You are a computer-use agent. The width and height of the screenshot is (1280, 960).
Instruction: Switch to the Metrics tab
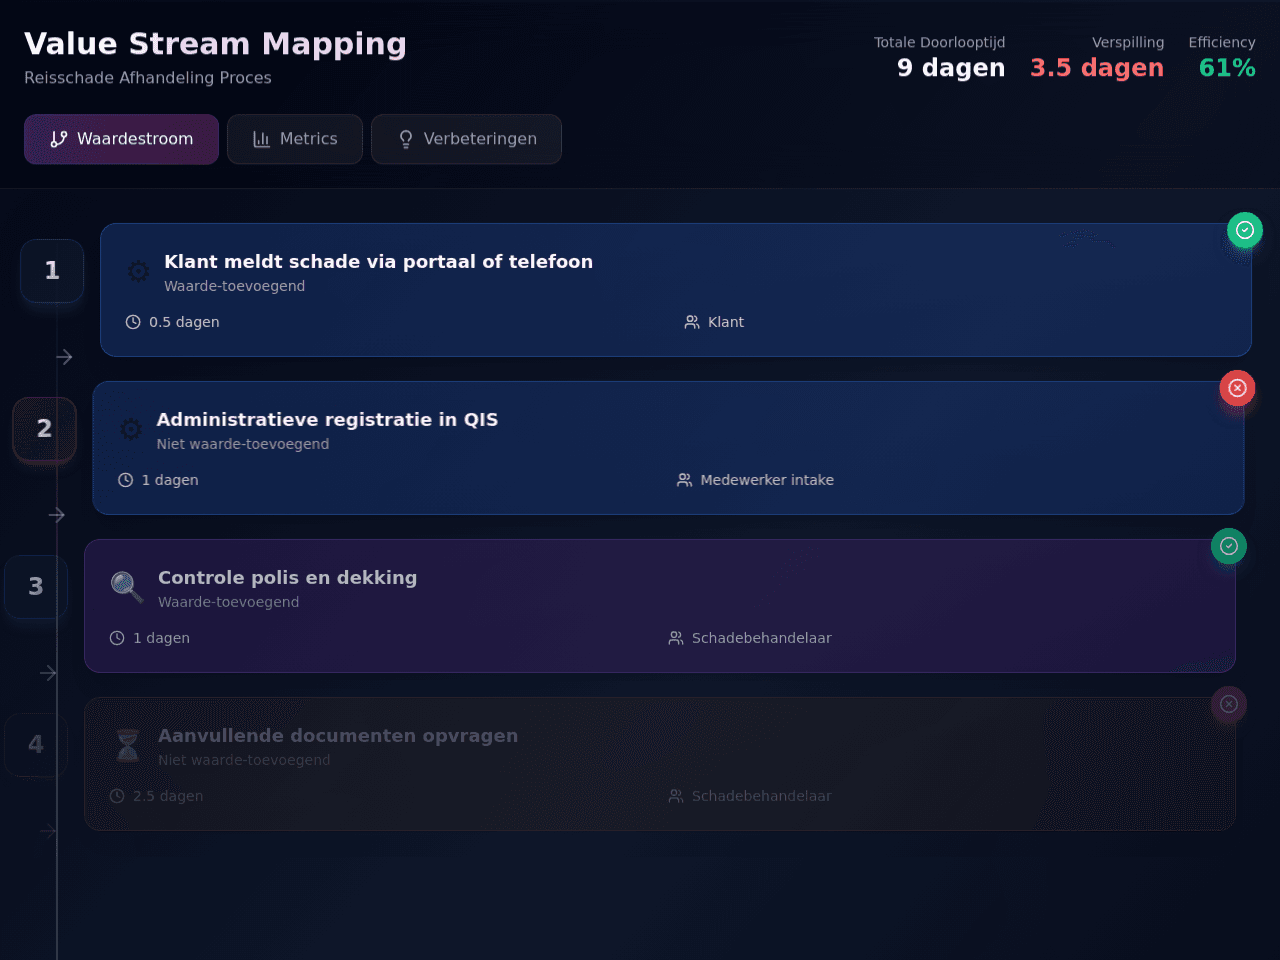tap(295, 139)
